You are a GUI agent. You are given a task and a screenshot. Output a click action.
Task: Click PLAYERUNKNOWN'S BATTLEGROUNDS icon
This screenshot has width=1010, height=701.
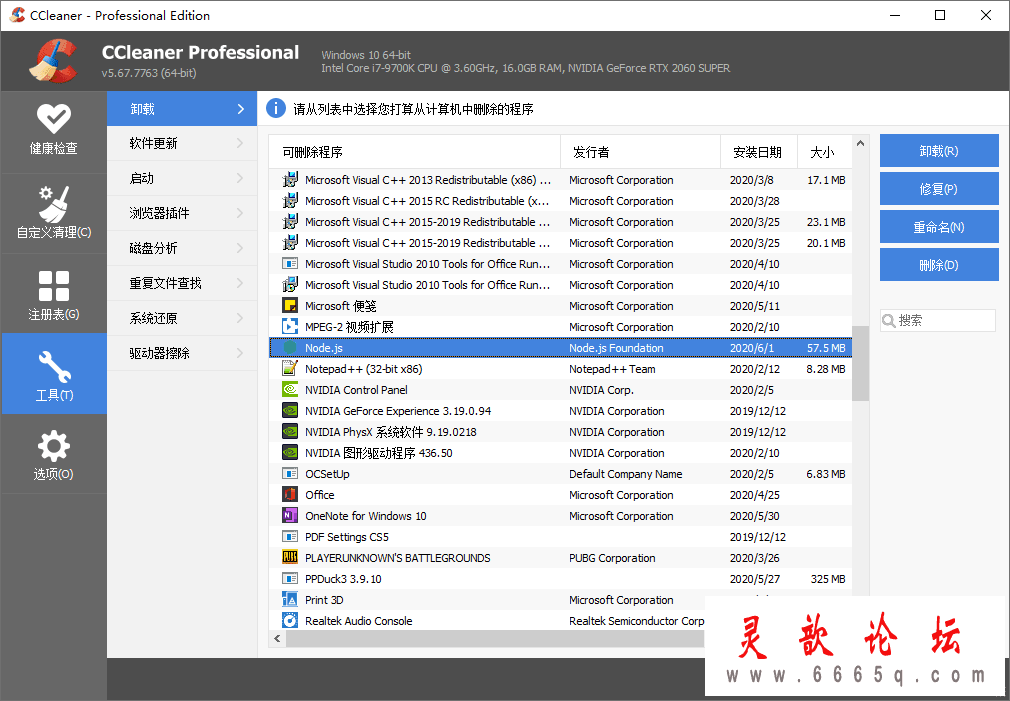(x=290, y=557)
